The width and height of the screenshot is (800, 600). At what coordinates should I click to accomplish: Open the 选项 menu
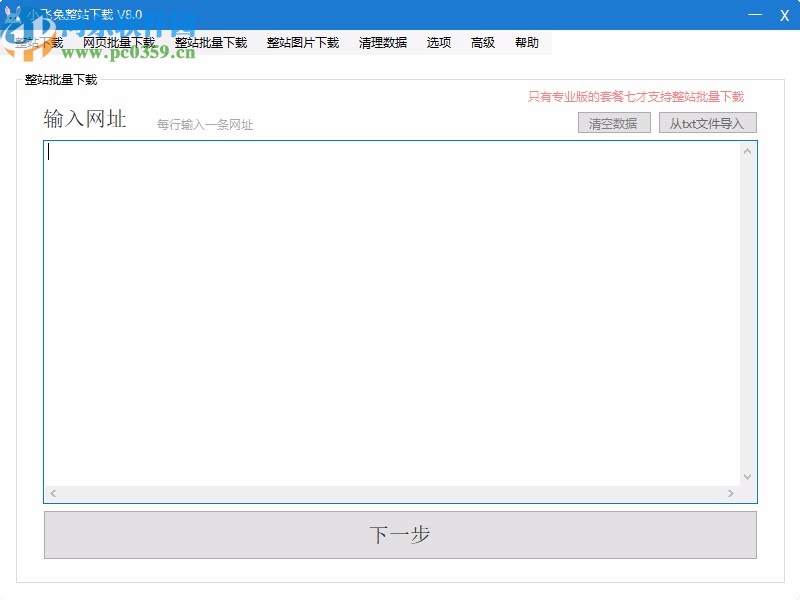tap(438, 42)
